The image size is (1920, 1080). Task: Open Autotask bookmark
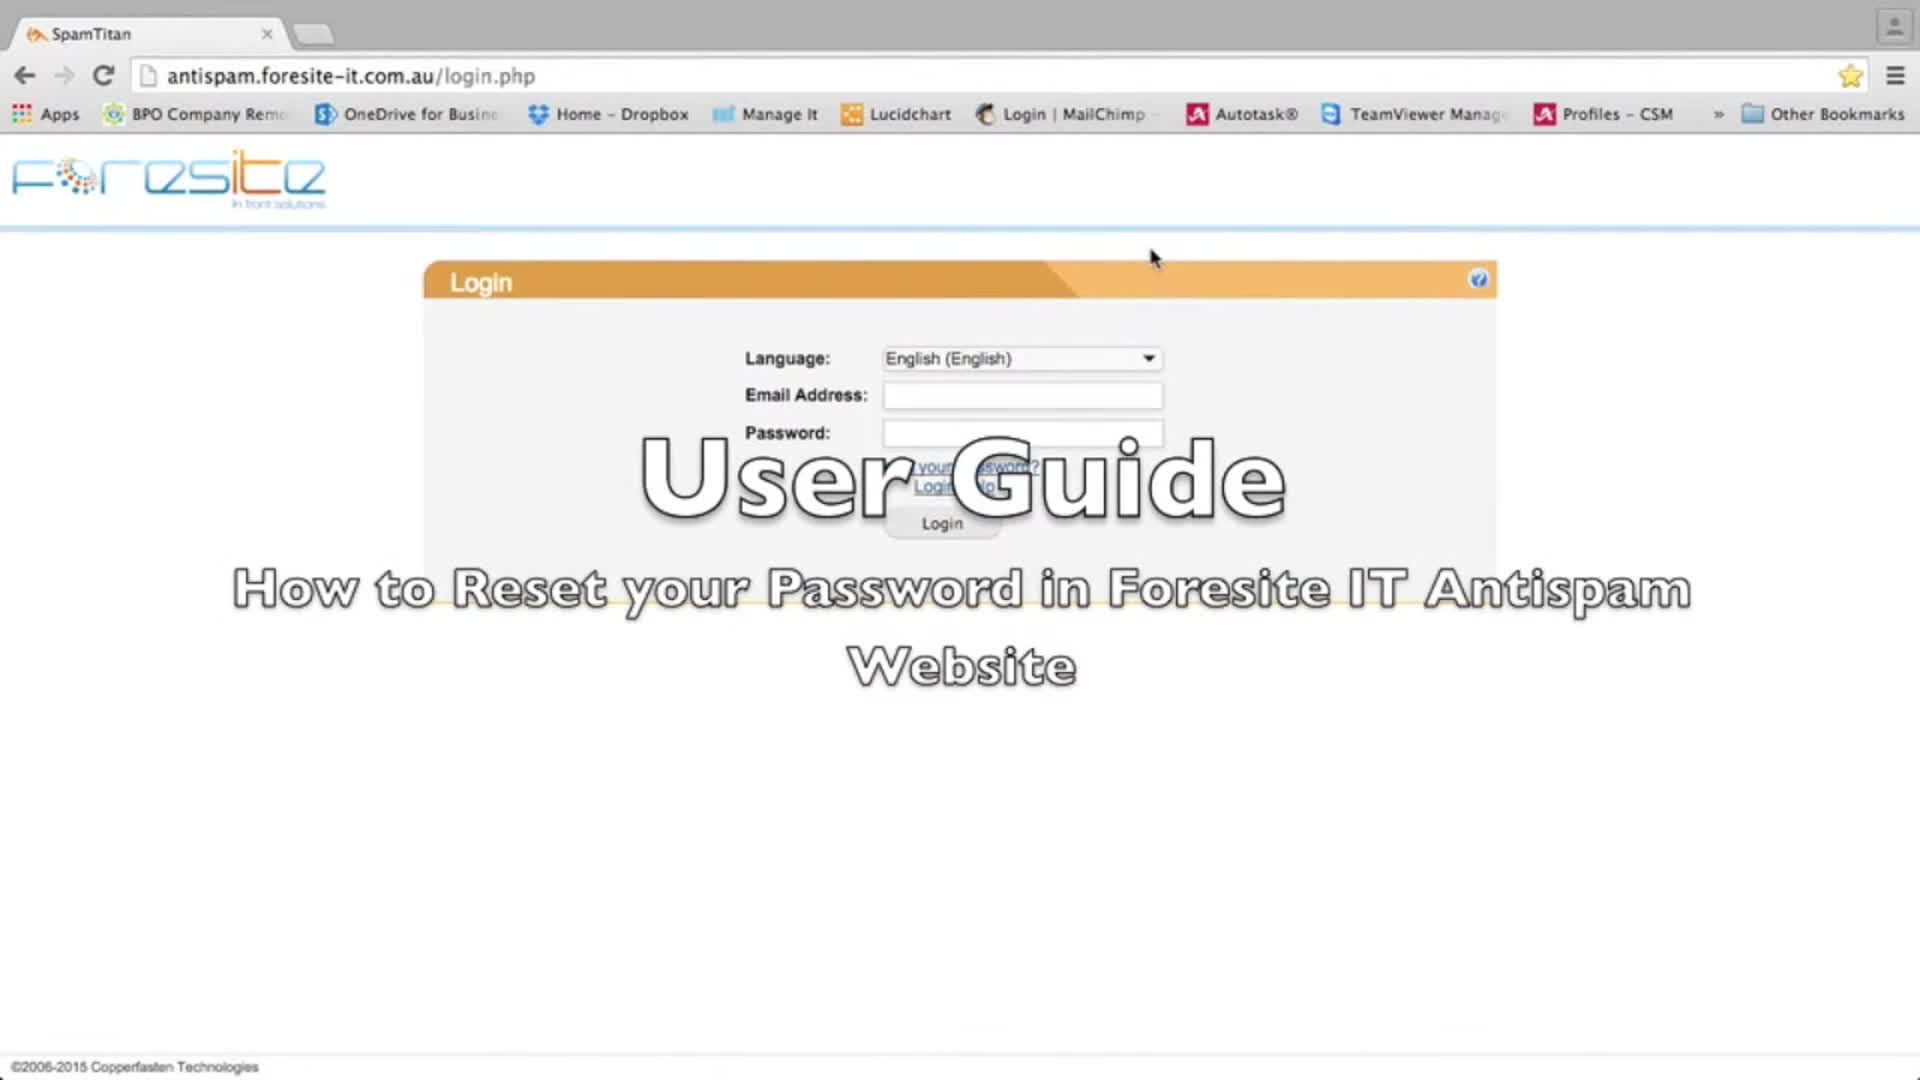pyautogui.click(x=1242, y=114)
